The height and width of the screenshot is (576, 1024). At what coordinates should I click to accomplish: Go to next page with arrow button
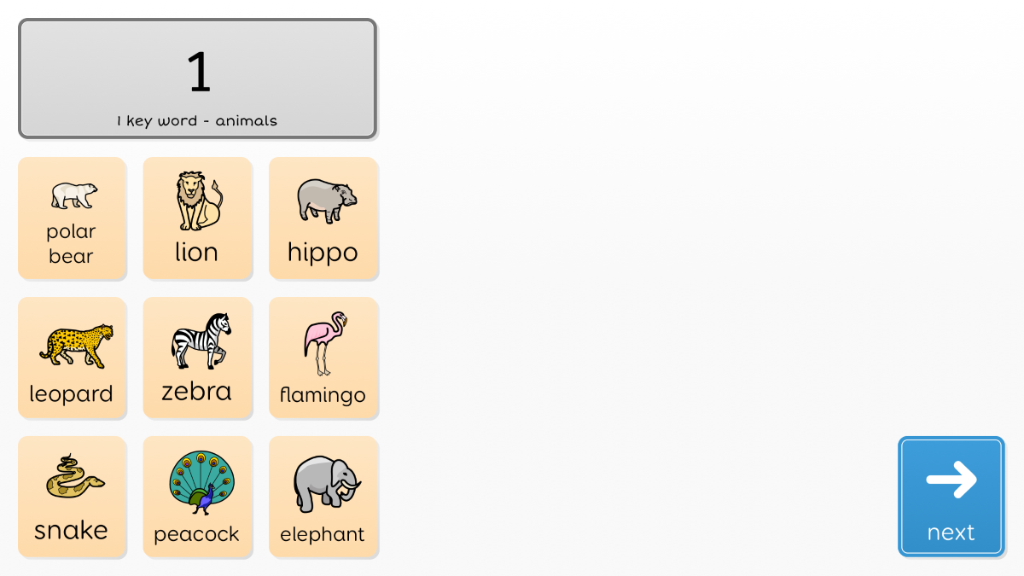click(951, 496)
